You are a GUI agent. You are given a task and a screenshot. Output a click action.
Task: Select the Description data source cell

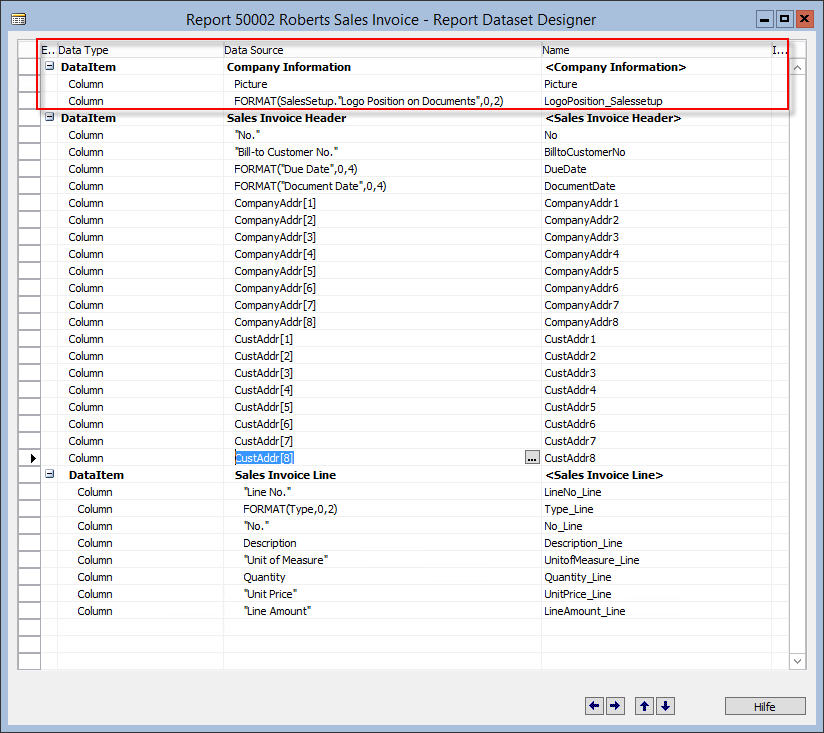tap(382, 543)
